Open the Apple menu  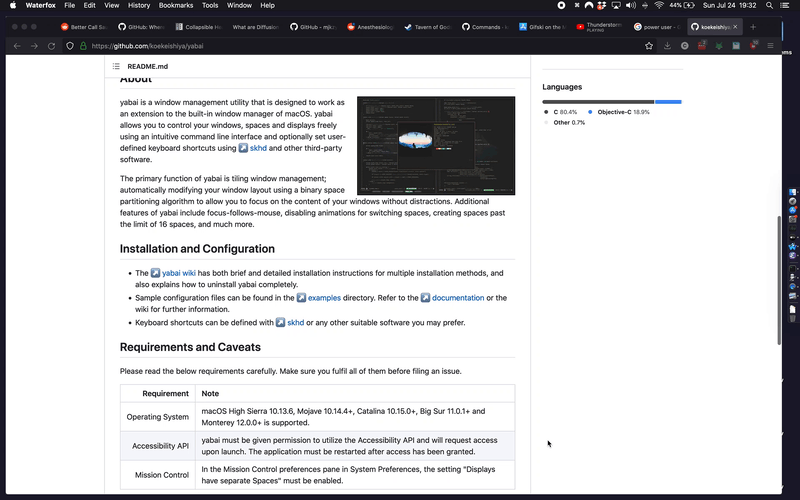pyautogui.click(x=13, y=5)
